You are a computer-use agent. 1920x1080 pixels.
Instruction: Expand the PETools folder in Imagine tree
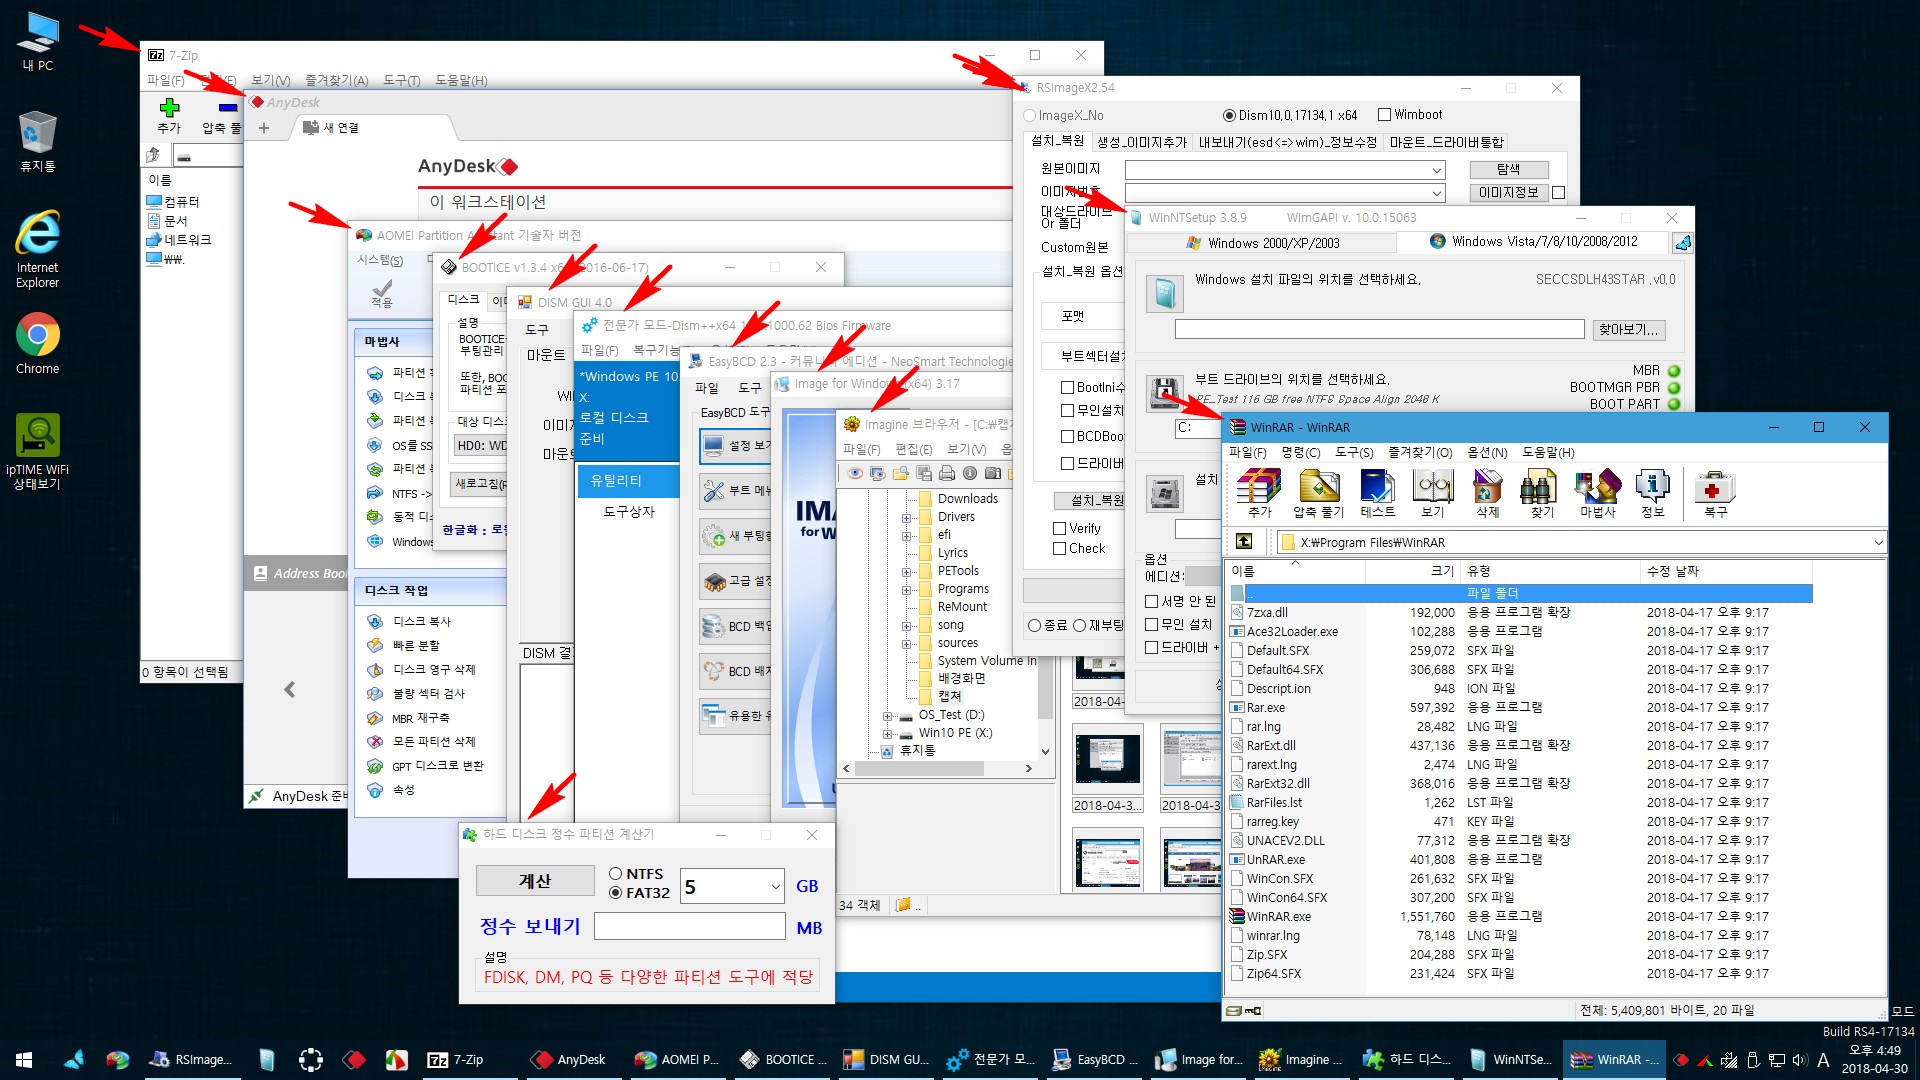906,572
